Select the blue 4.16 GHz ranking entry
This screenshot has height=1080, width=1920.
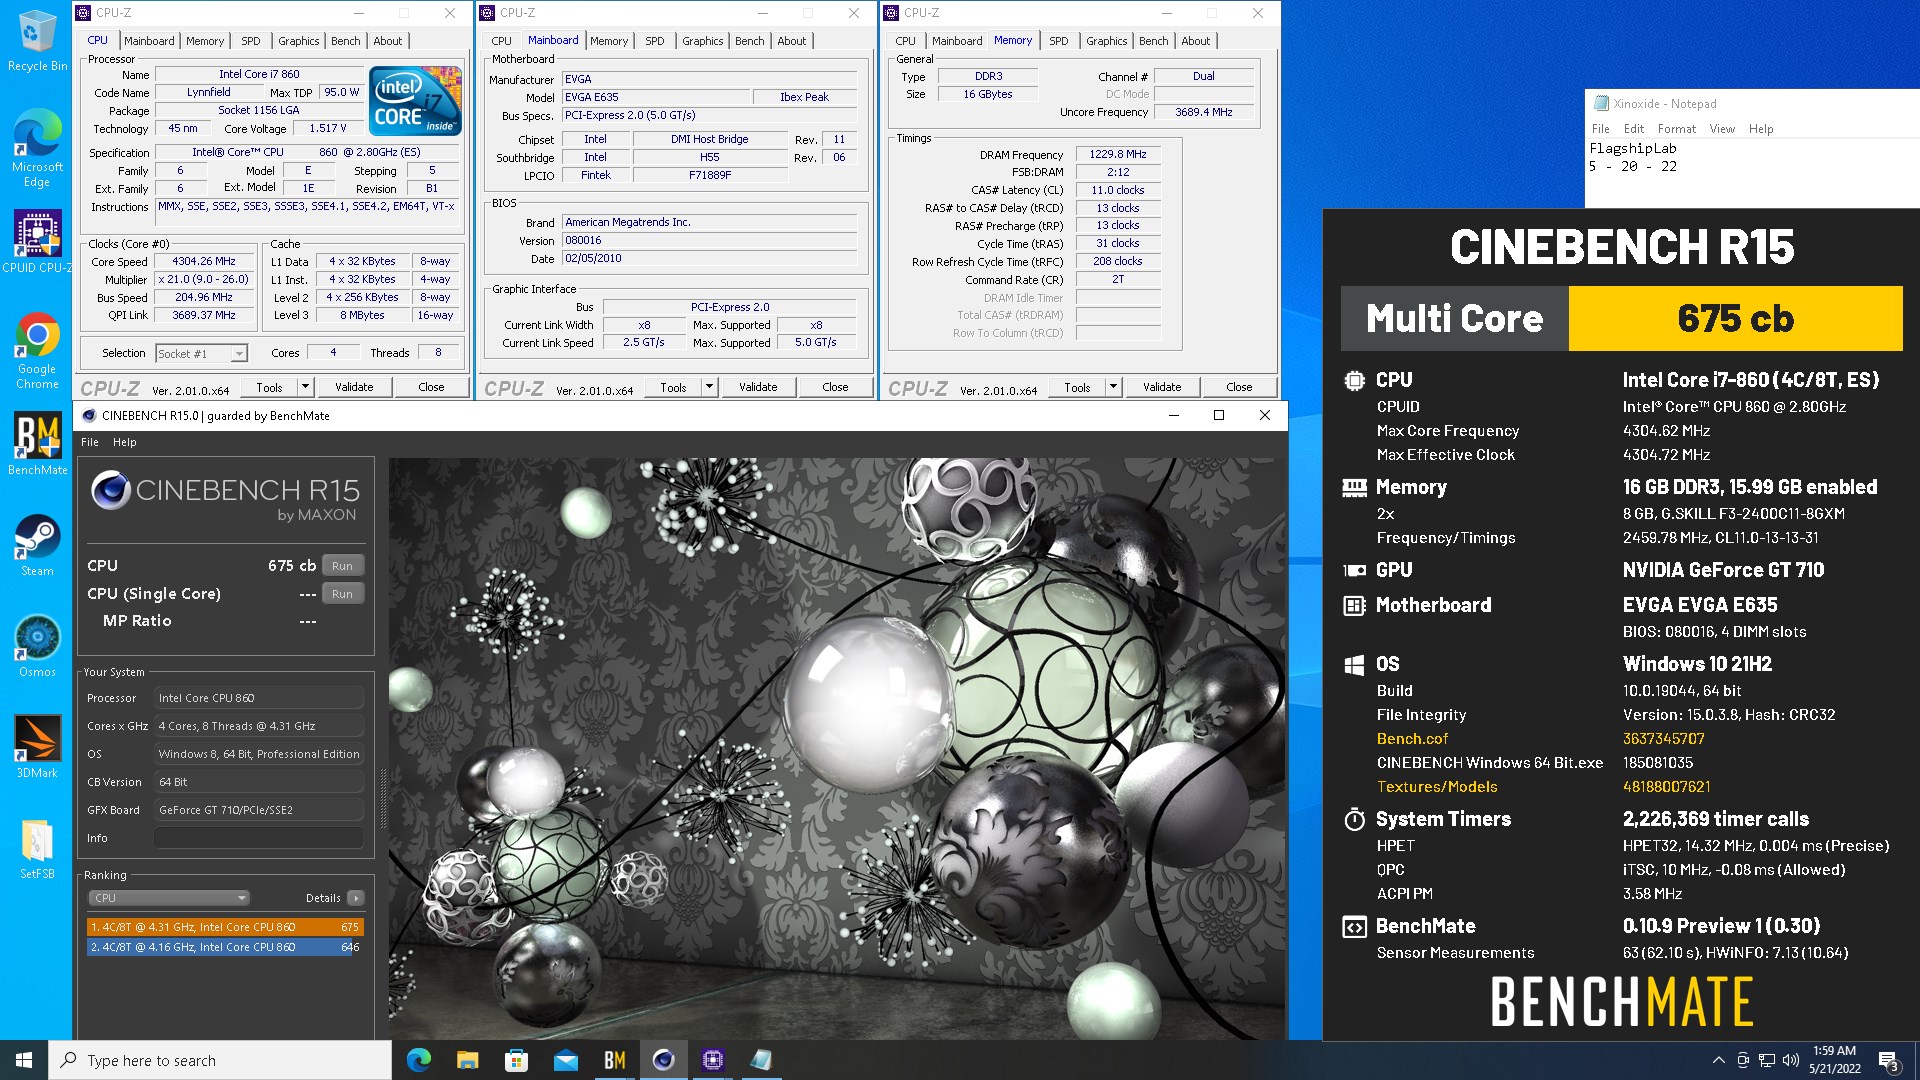point(225,947)
